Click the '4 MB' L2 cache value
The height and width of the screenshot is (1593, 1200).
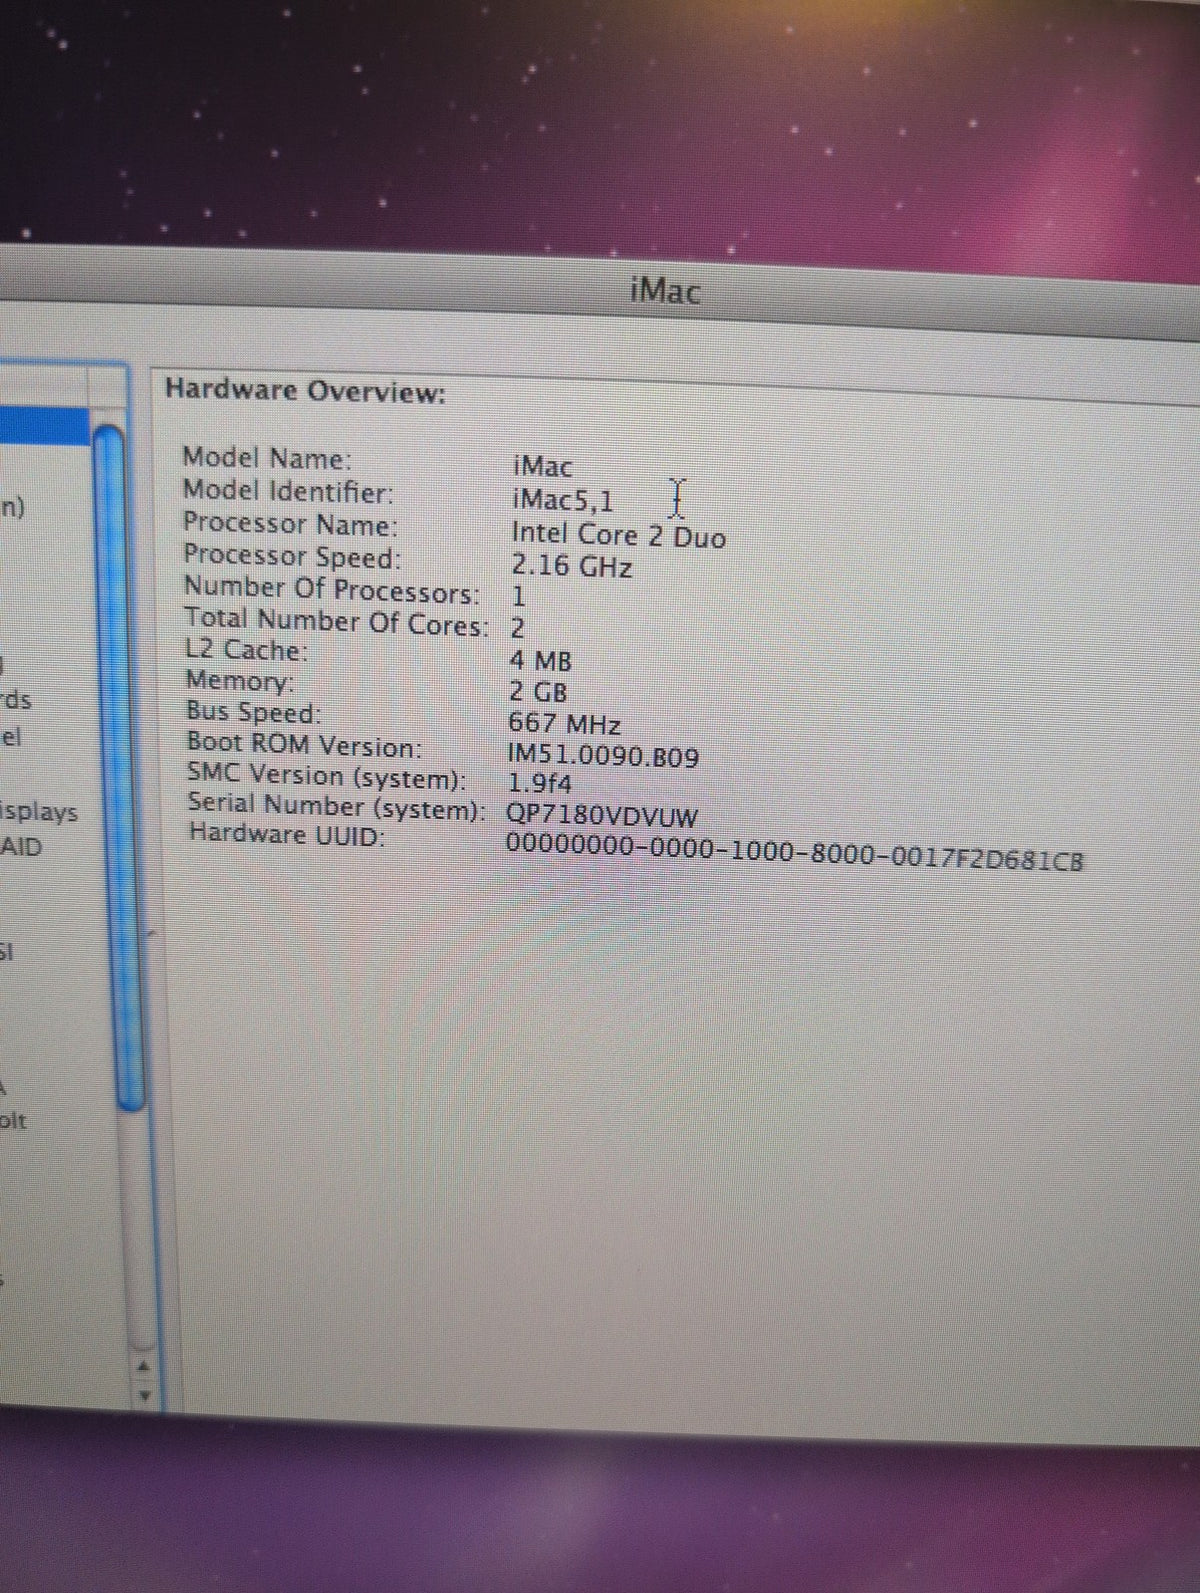540,661
